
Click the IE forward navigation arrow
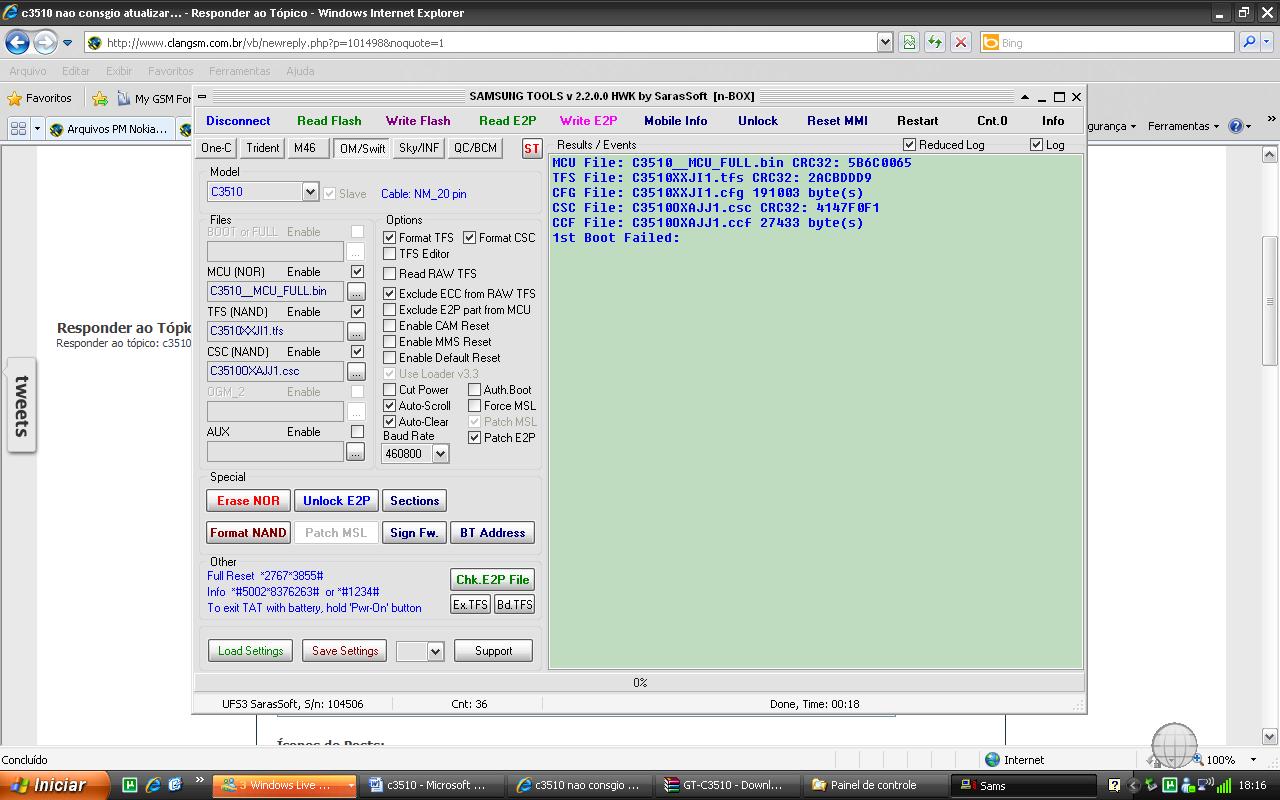[x=45, y=42]
